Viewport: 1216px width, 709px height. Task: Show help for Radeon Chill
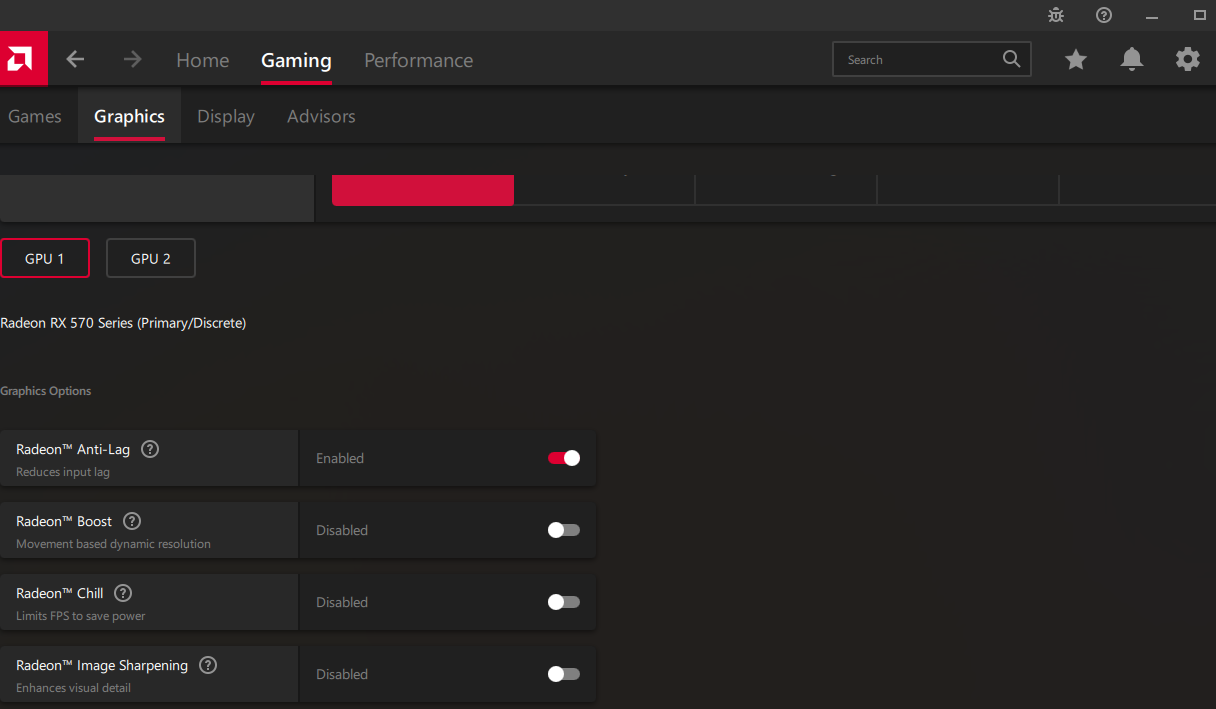(123, 593)
